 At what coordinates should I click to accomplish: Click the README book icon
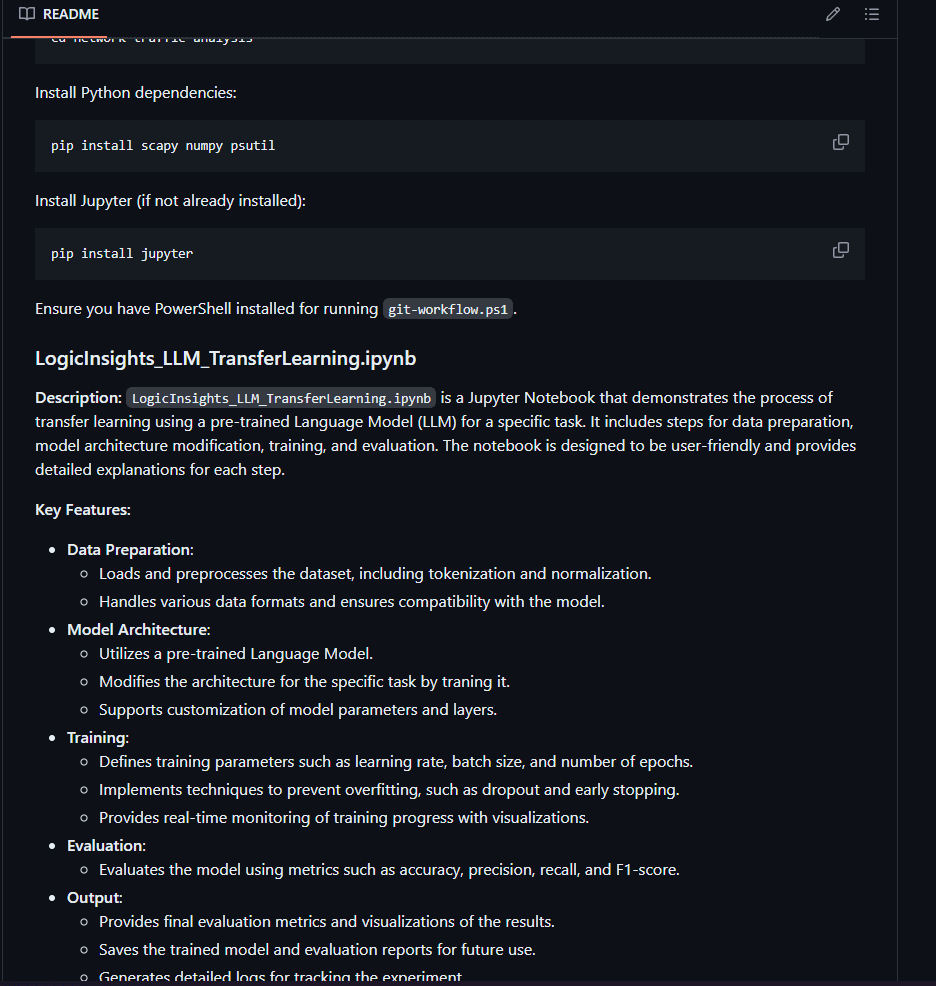tap(27, 14)
